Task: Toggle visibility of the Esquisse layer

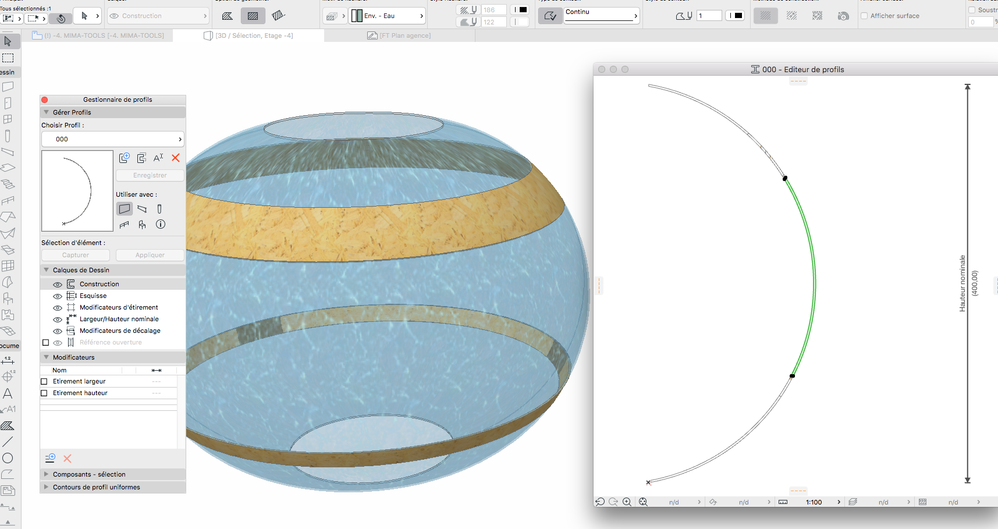Action: click(57, 296)
